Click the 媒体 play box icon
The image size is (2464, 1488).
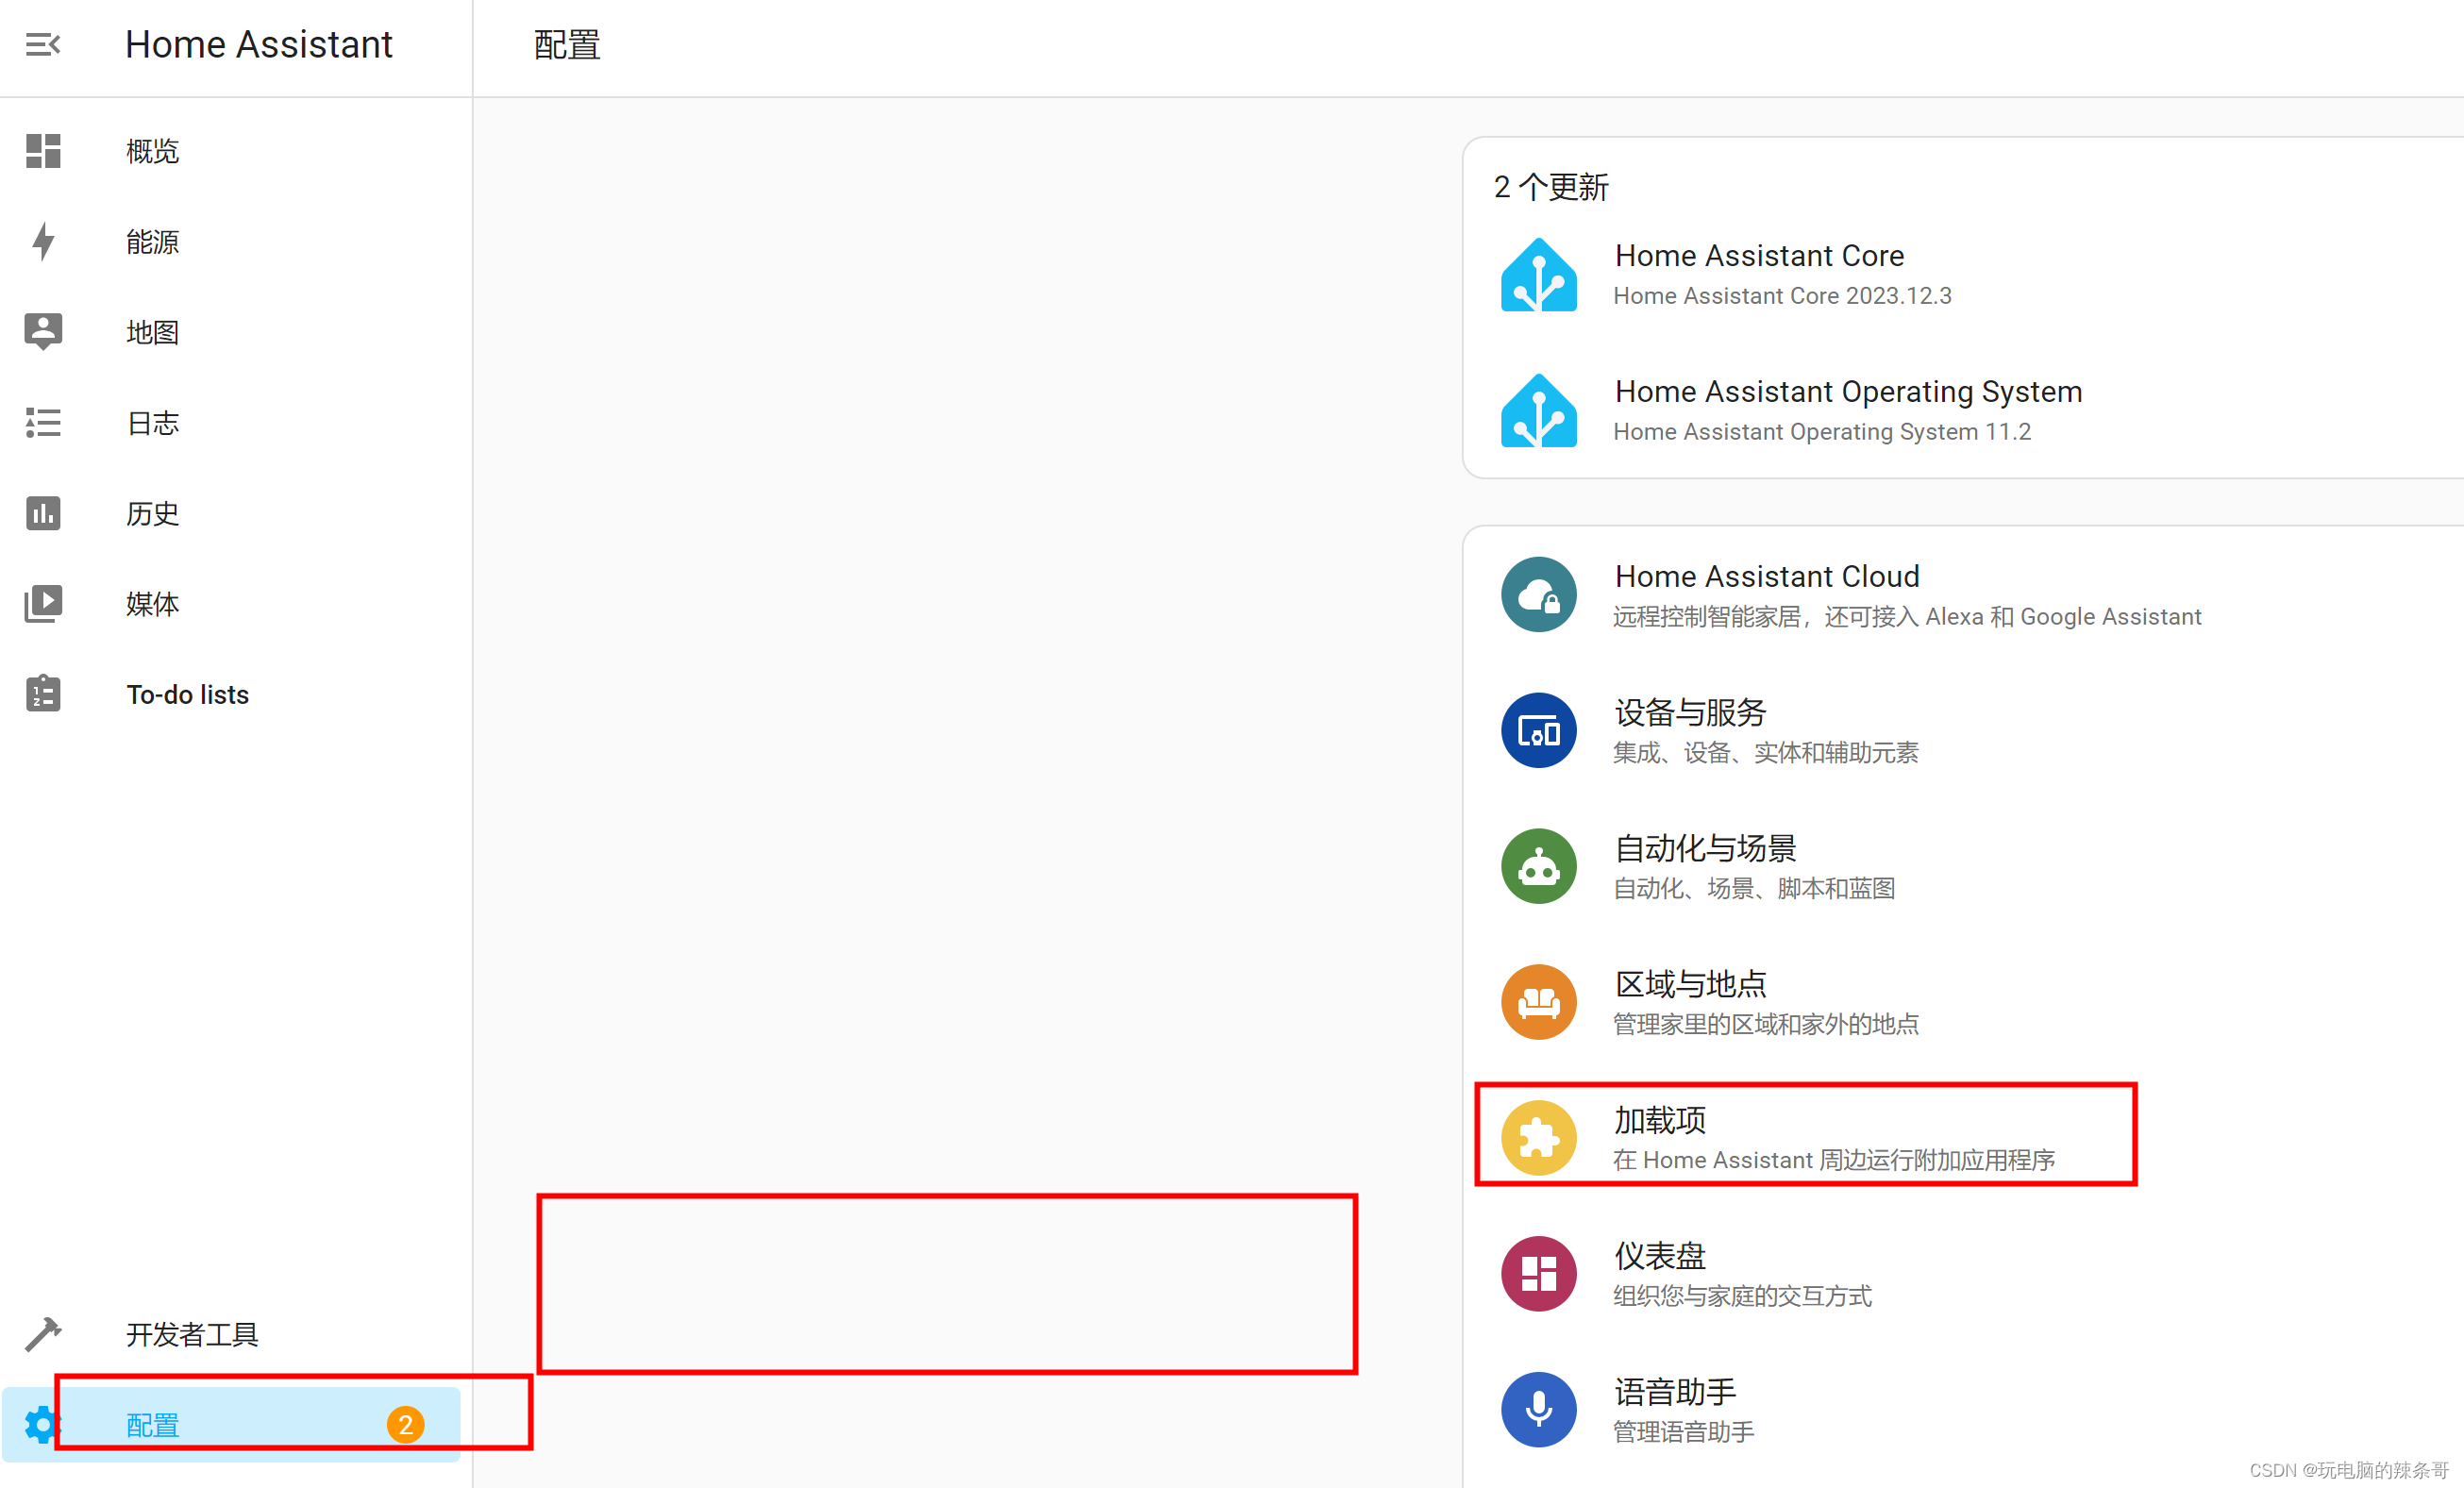point(43,603)
